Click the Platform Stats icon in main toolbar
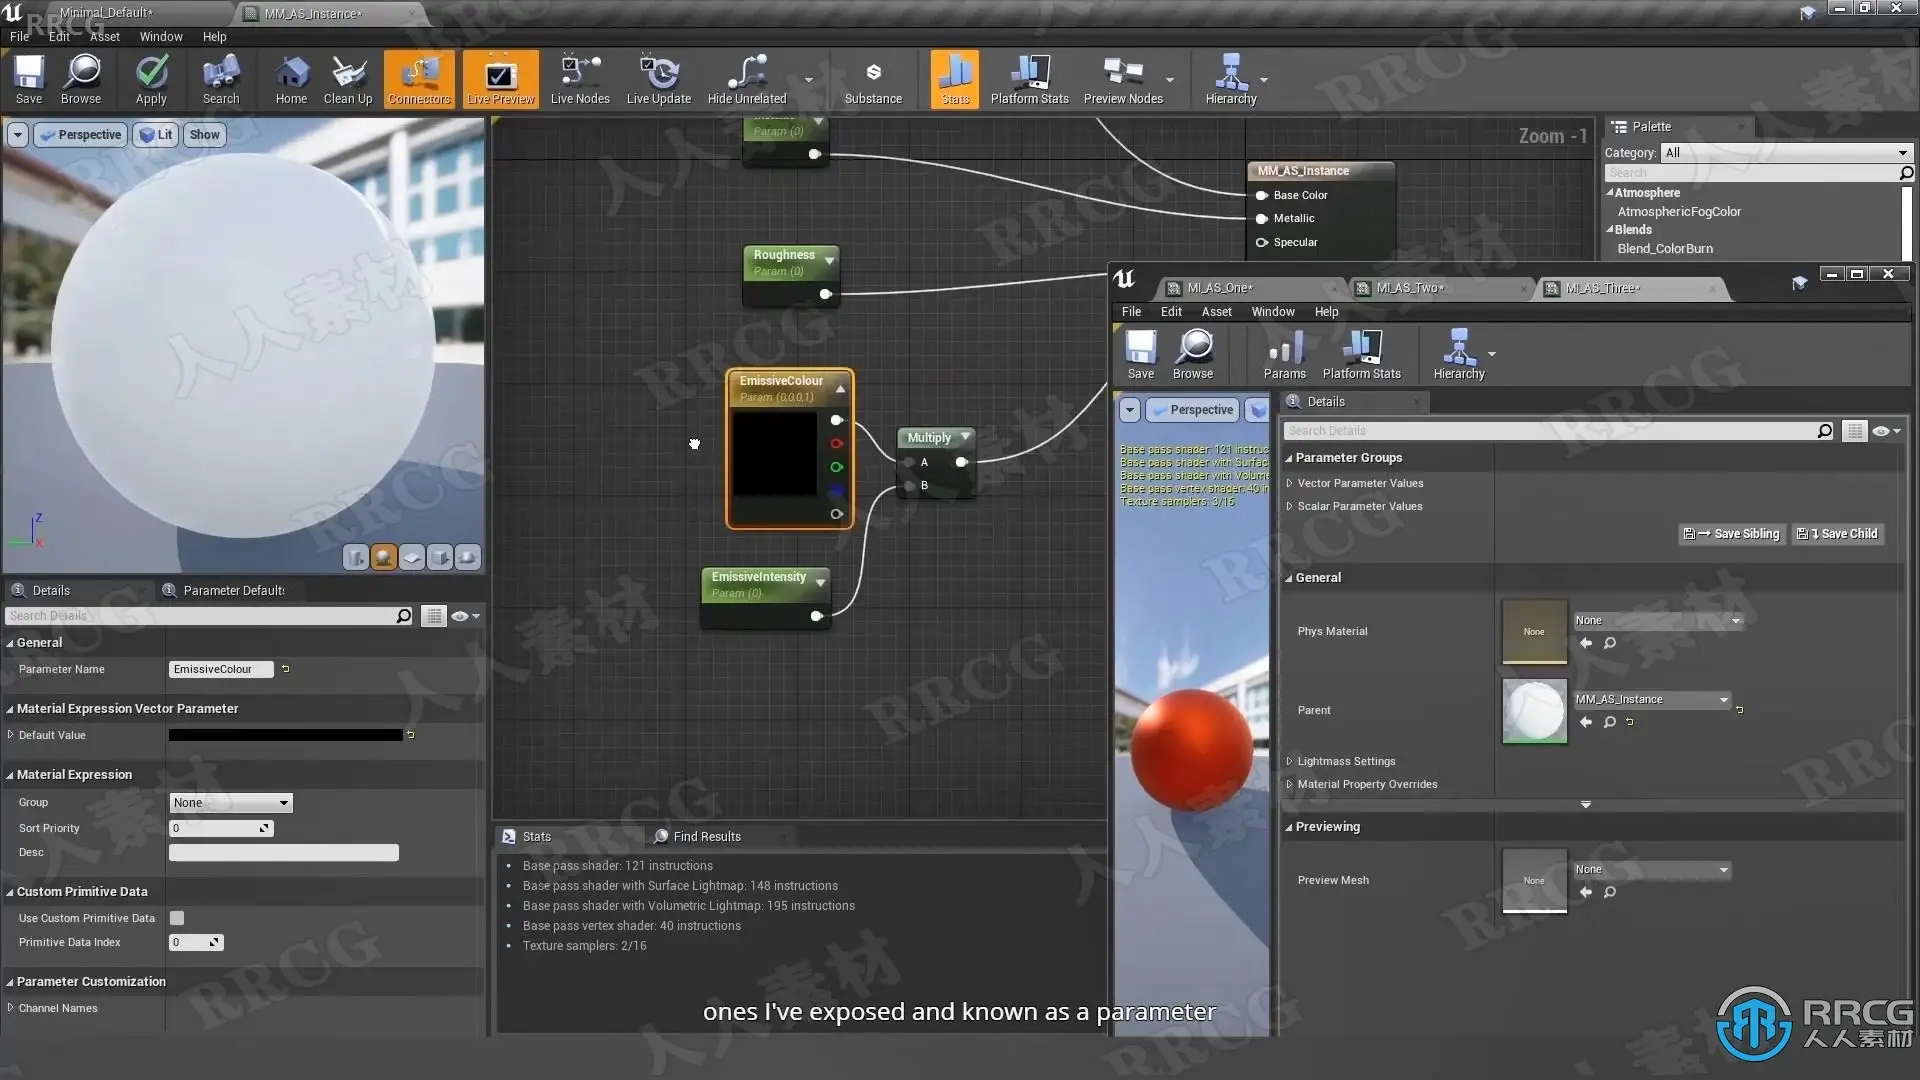1920x1080 pixels. [x=1029, y=79]
